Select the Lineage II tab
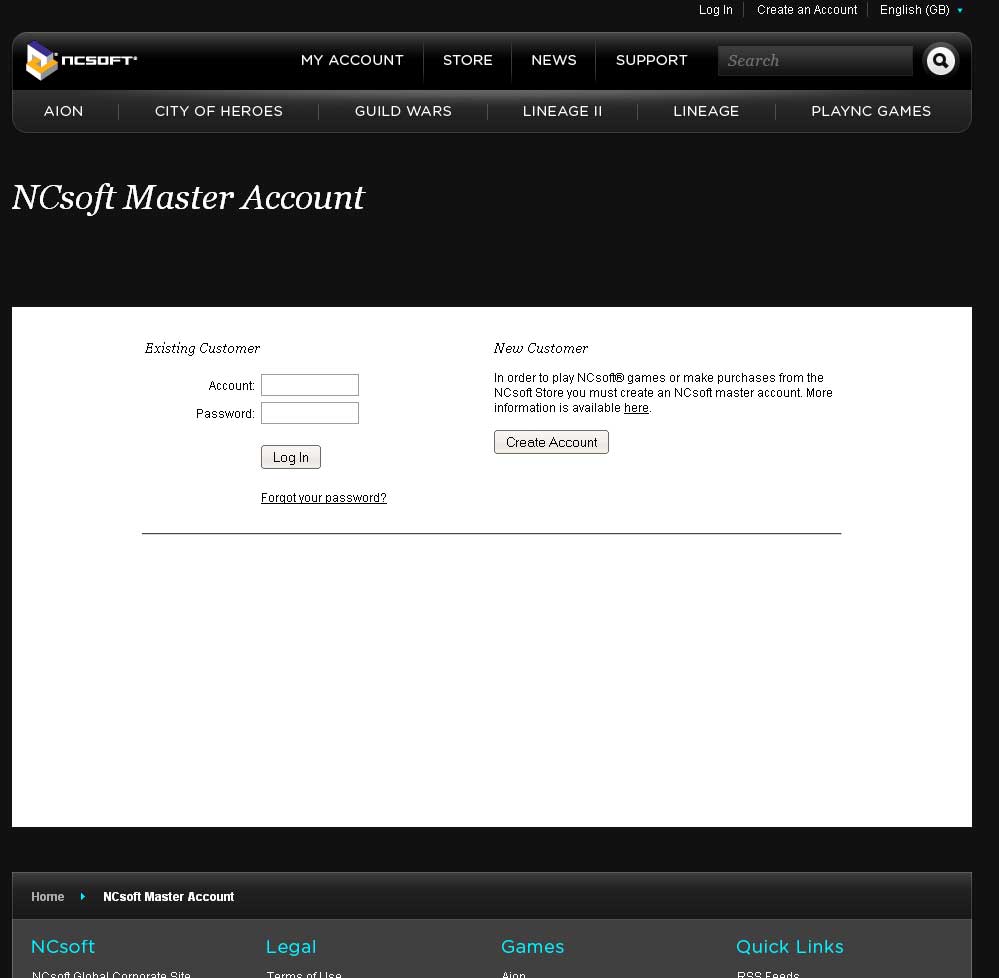Viewport: 999px width, 978px height. (x=562, y=111)
